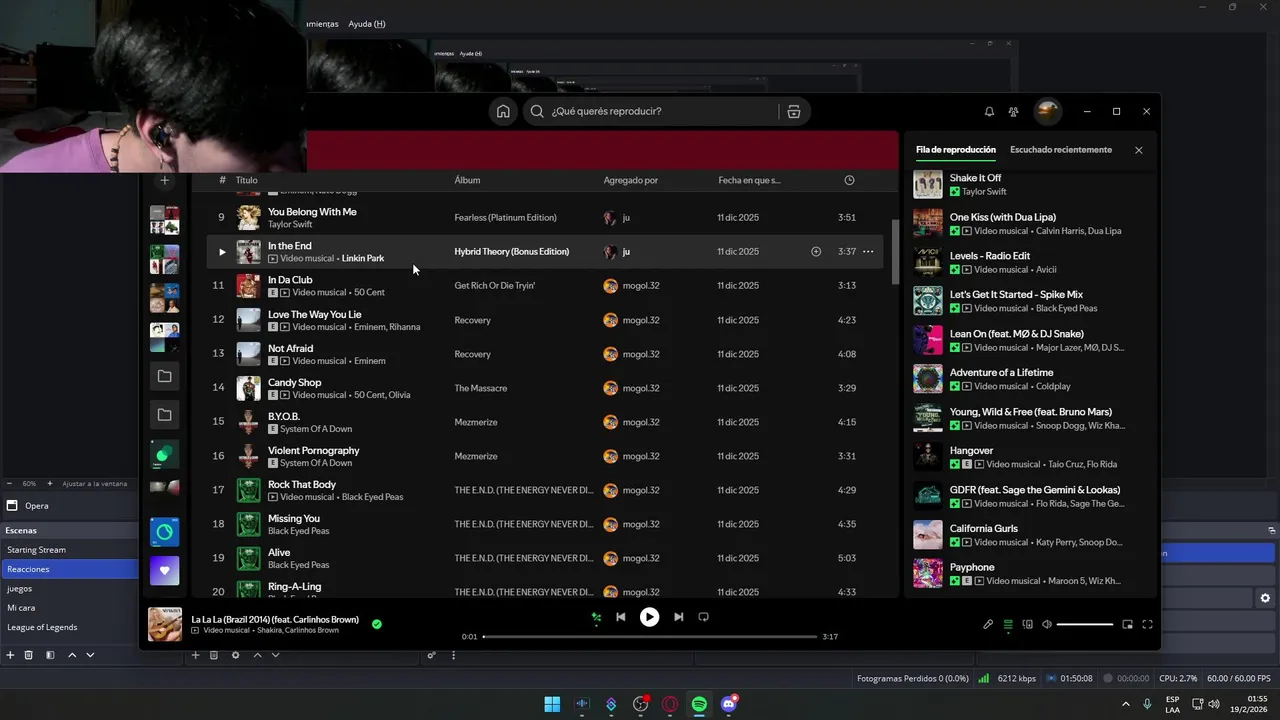Open the Mezmerize album for B.Y.O.B.
Viewport: 1280px width, 720px height.
pyautogui.click(x=476, y=422)
